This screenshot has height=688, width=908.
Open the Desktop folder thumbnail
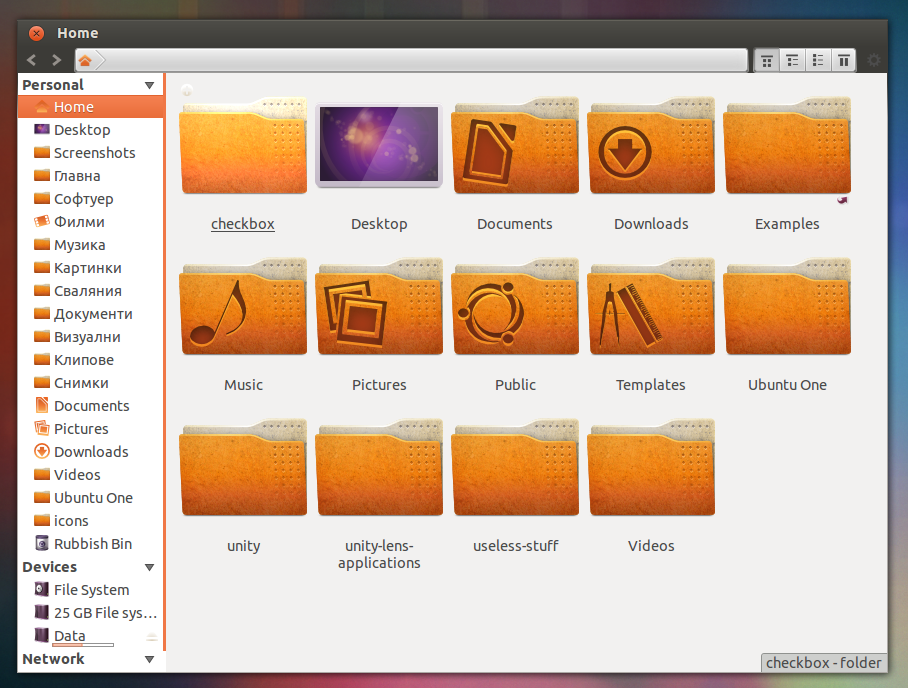pyautogui.click(x=379, y=146)
